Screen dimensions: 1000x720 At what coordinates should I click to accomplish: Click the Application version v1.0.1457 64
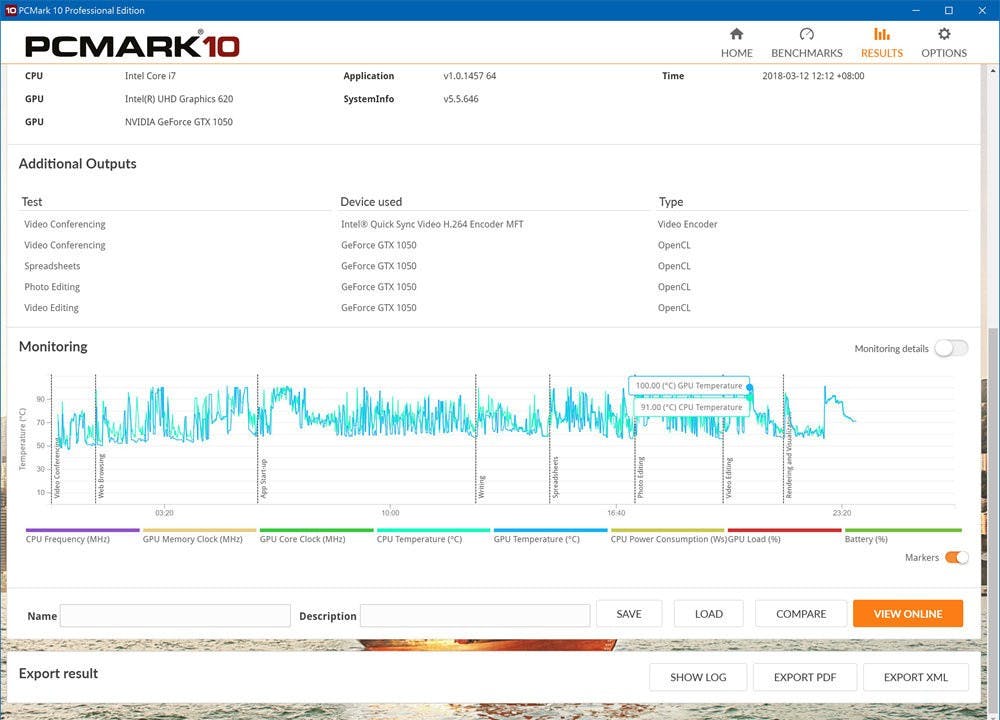pyautogui.click(x=469, y=76)
